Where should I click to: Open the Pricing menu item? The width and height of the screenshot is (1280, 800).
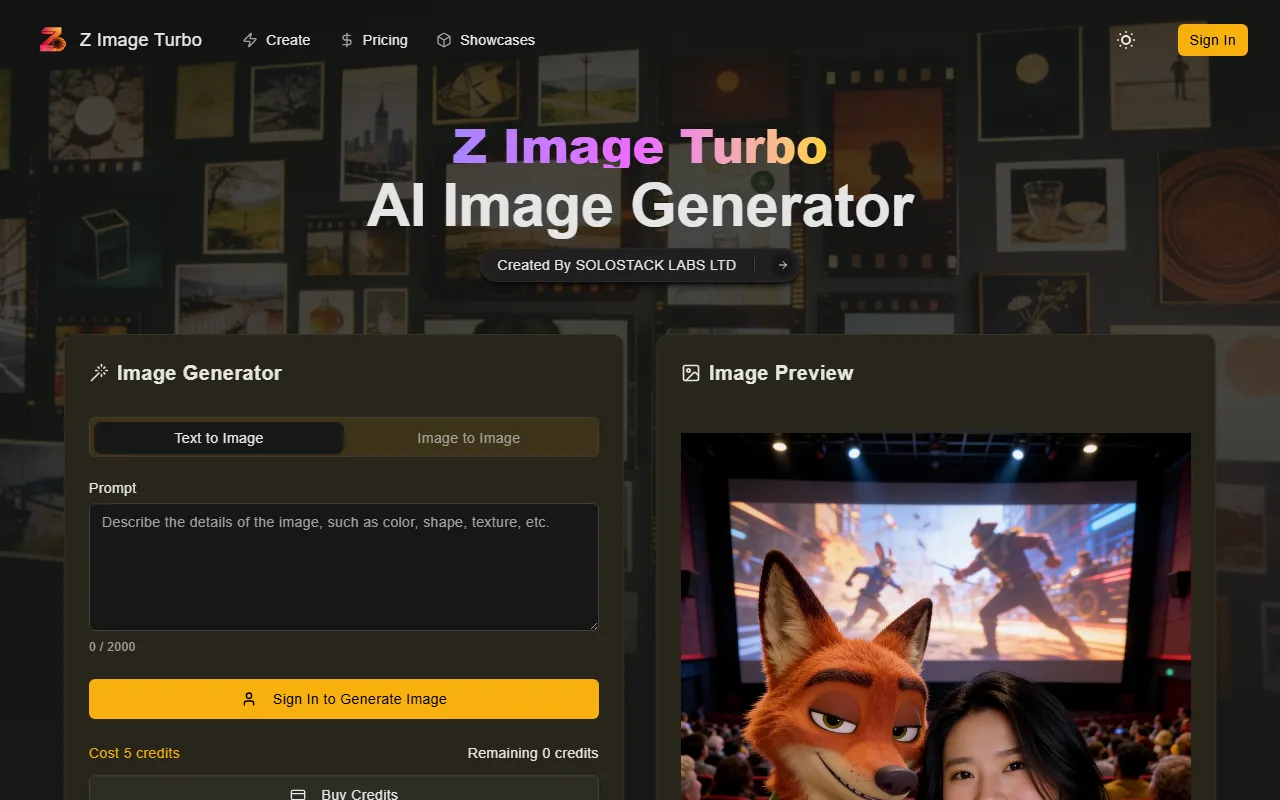coord(384,40)
